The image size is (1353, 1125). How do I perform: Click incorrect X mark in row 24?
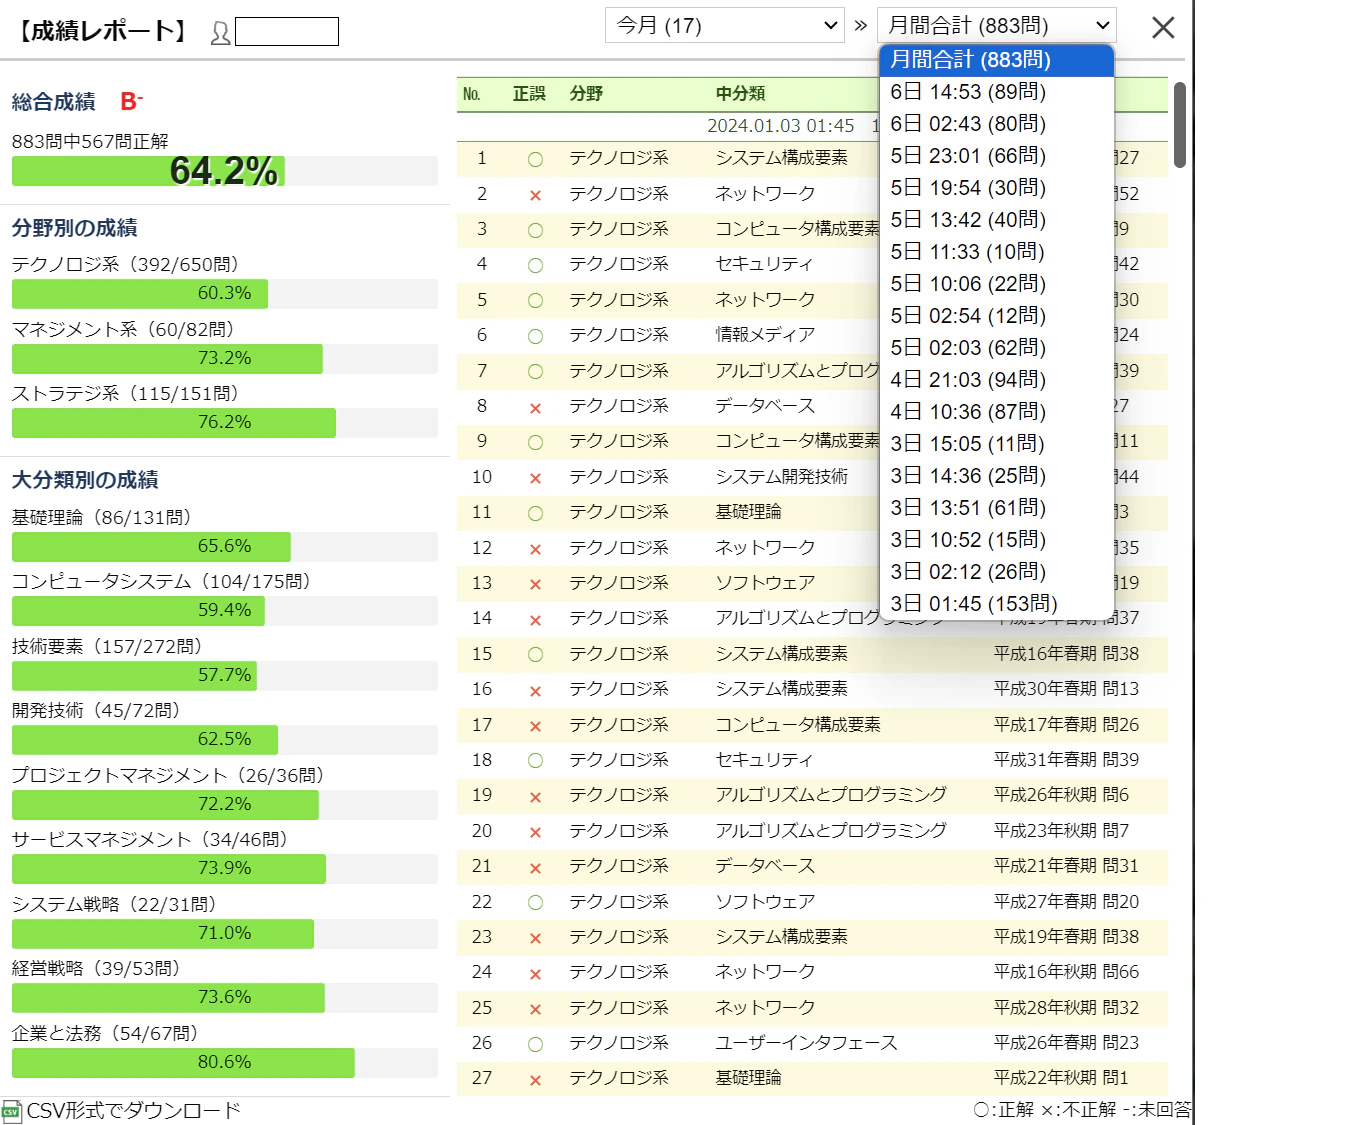point(535,974)
